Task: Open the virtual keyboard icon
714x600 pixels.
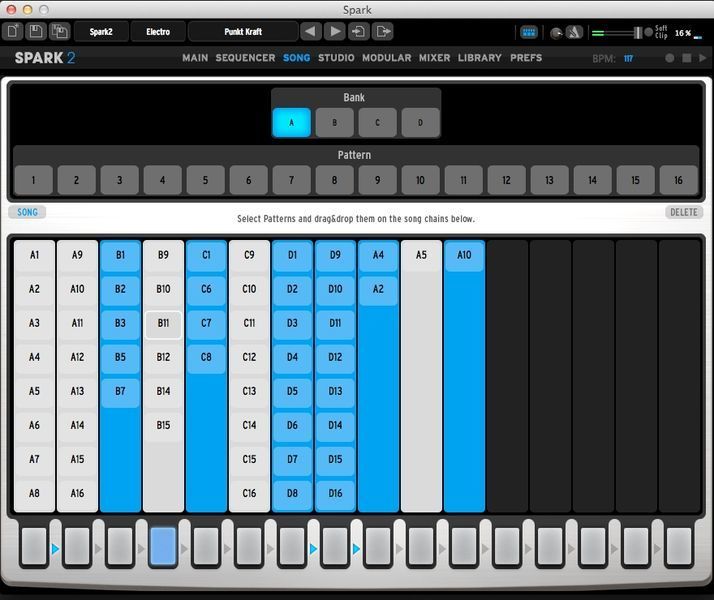Action: [x=529, y=32]
